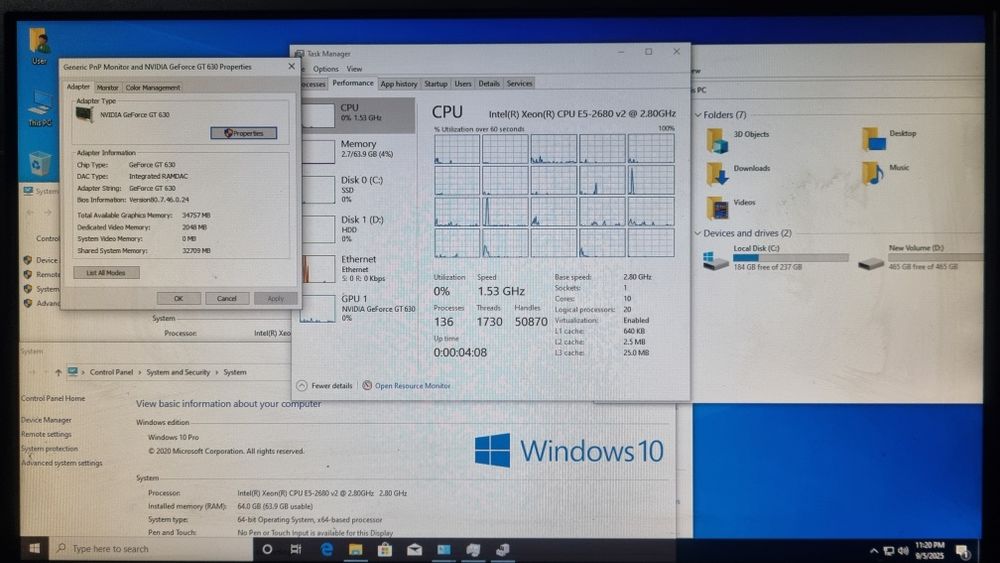The height and width of the screenshot is (563, 1000).
Task: Open File Explorer from the taskbar
Action: 355,549
